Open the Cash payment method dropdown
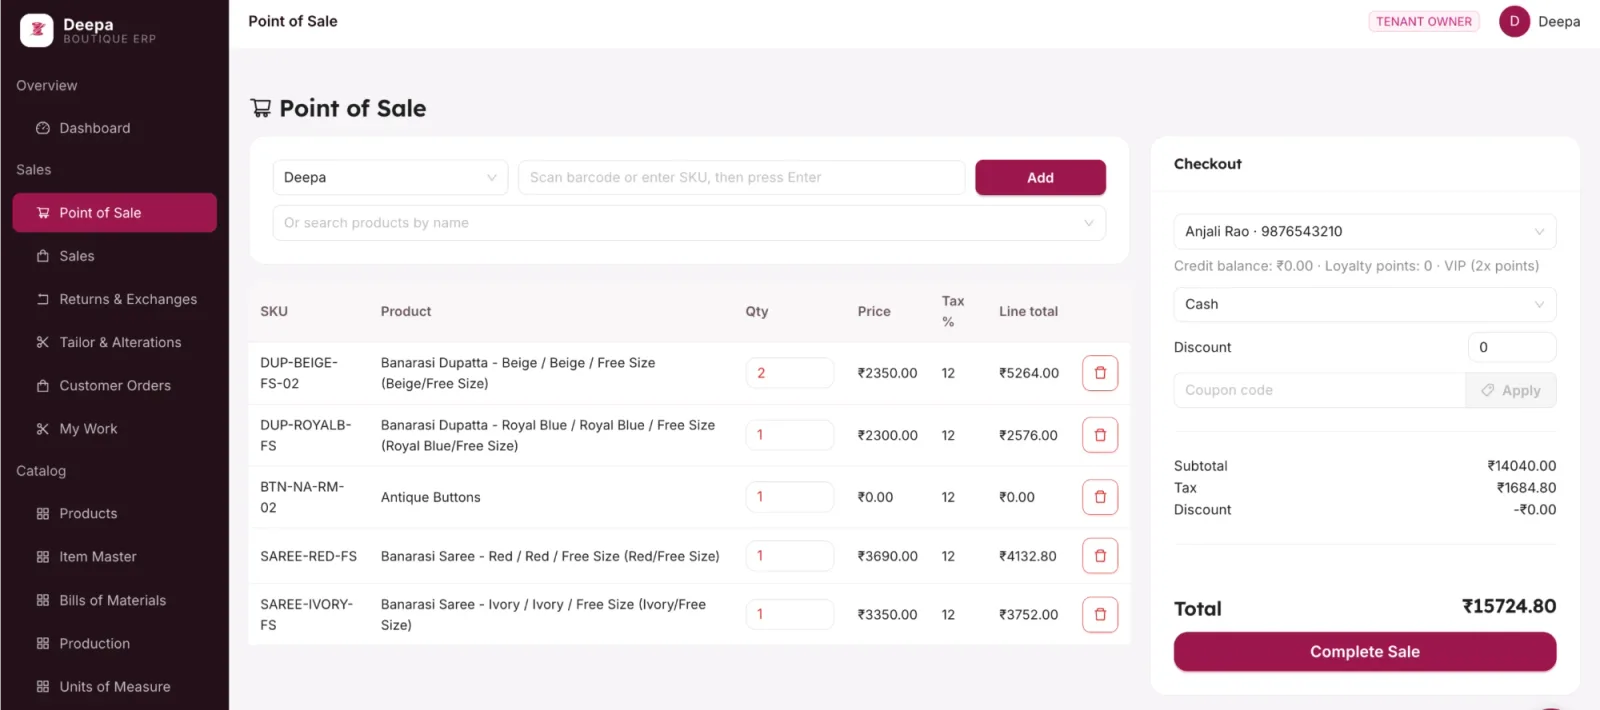The width and height of the screenshot is (1600, 710). pos(1365,304)
